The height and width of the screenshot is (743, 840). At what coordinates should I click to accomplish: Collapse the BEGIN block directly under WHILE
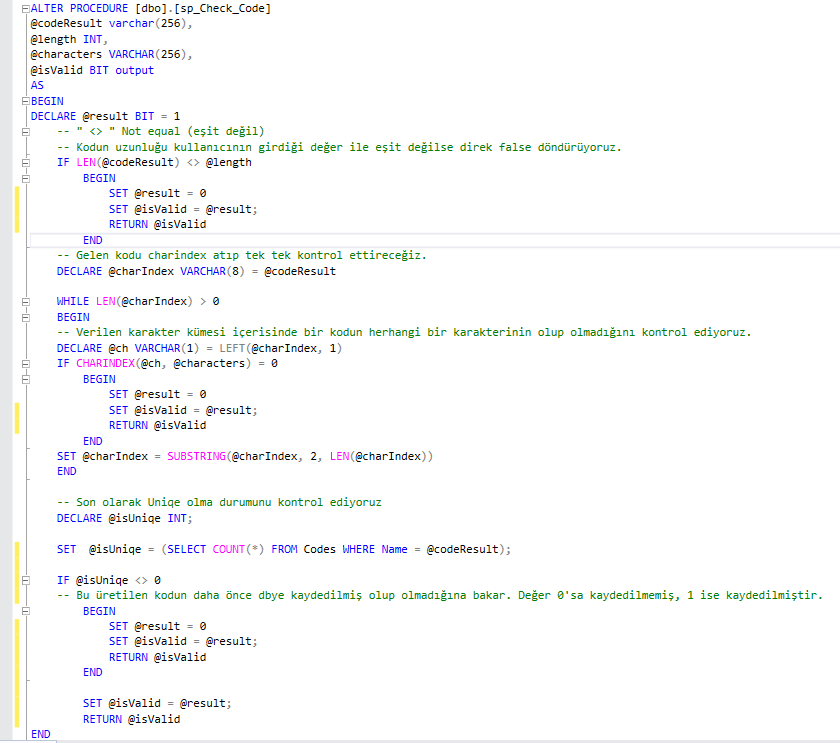coord(25,318)
